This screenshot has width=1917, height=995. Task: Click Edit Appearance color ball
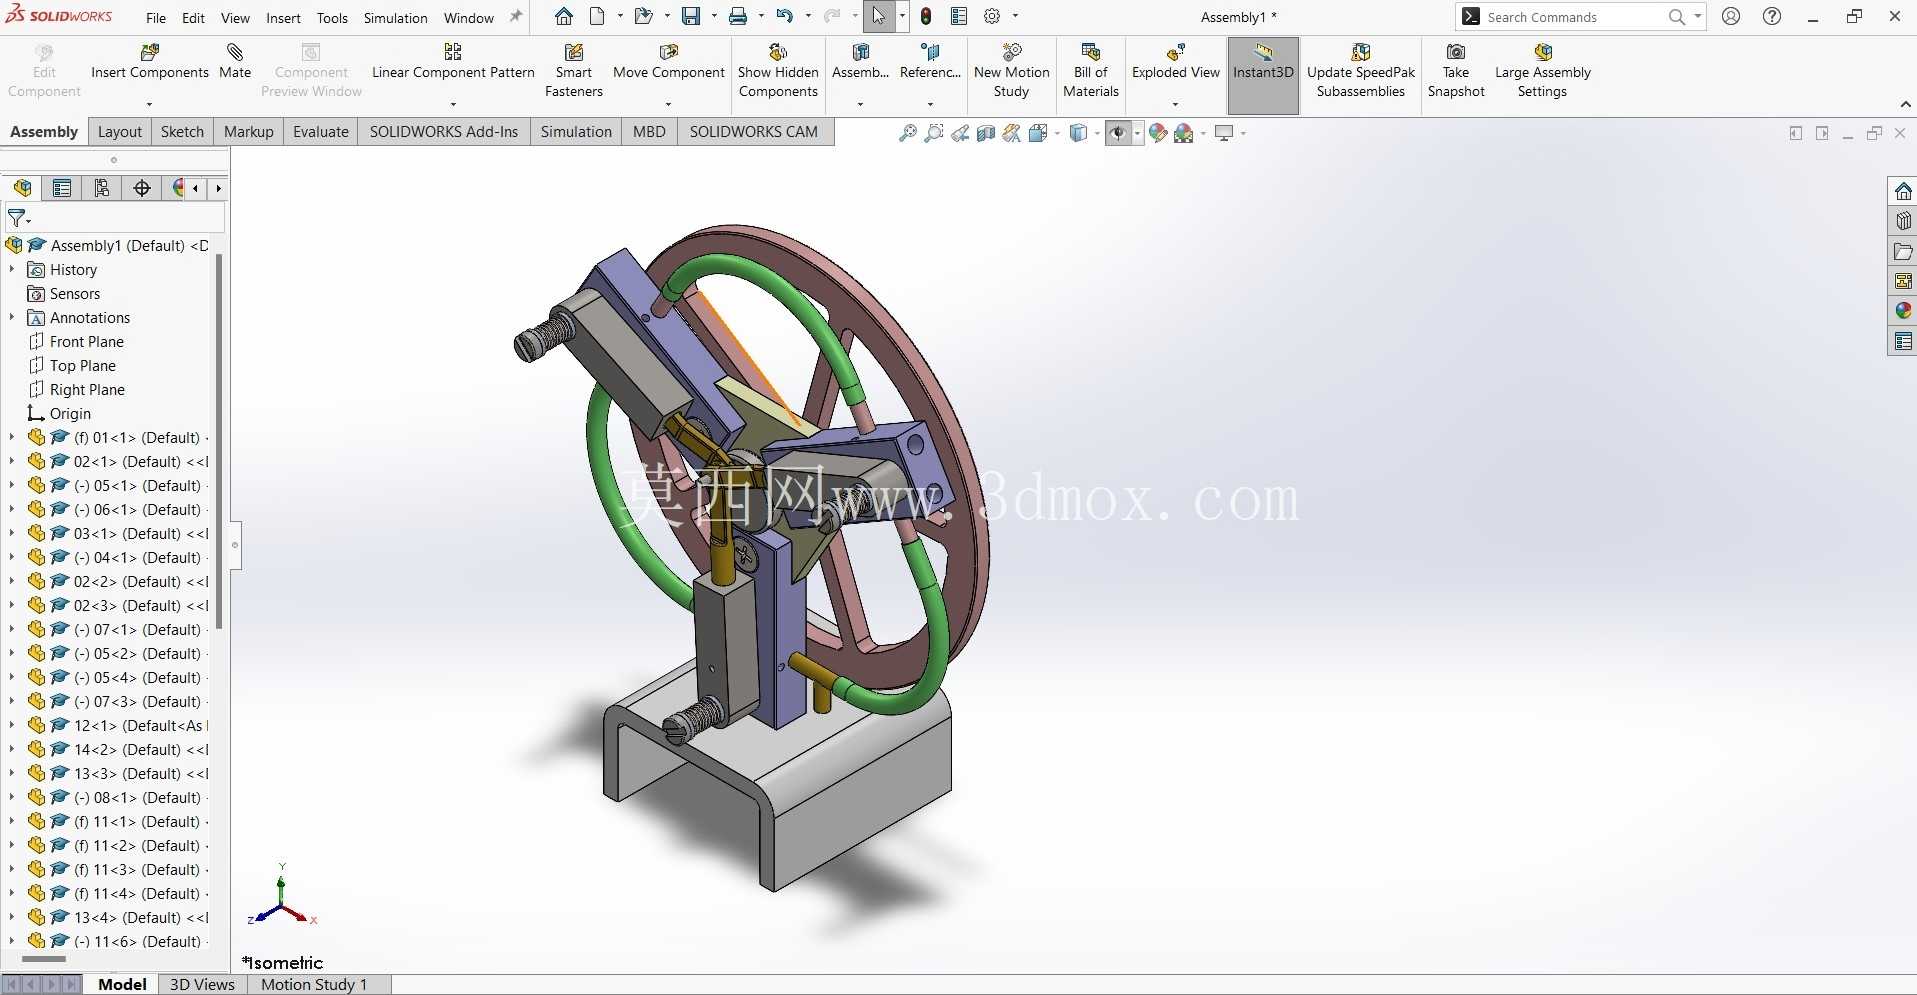click(x=1158, y=133)
